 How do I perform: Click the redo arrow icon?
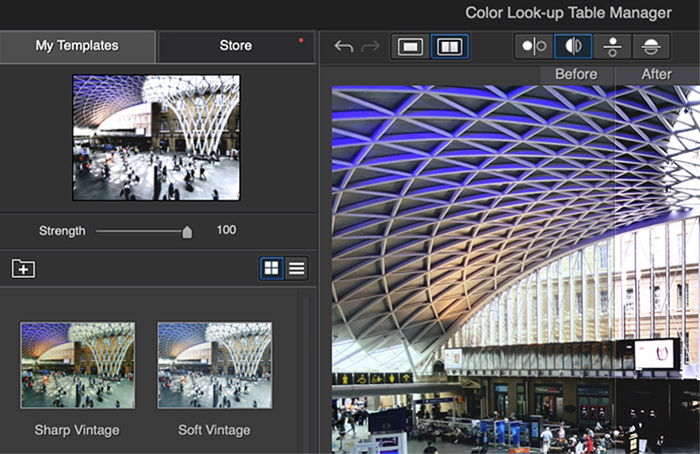(x=370, y=46)
